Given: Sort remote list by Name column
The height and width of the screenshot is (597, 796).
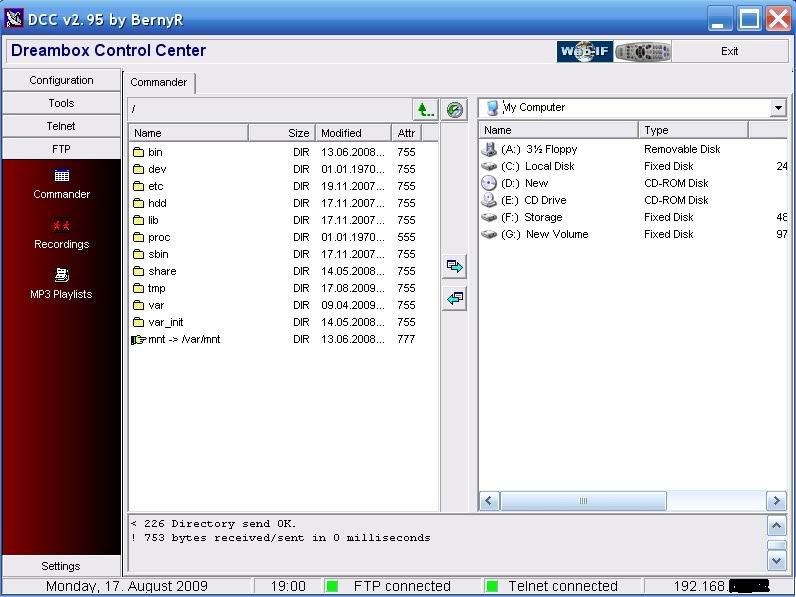Looking at the screenshot, I should tap(188, 133).
